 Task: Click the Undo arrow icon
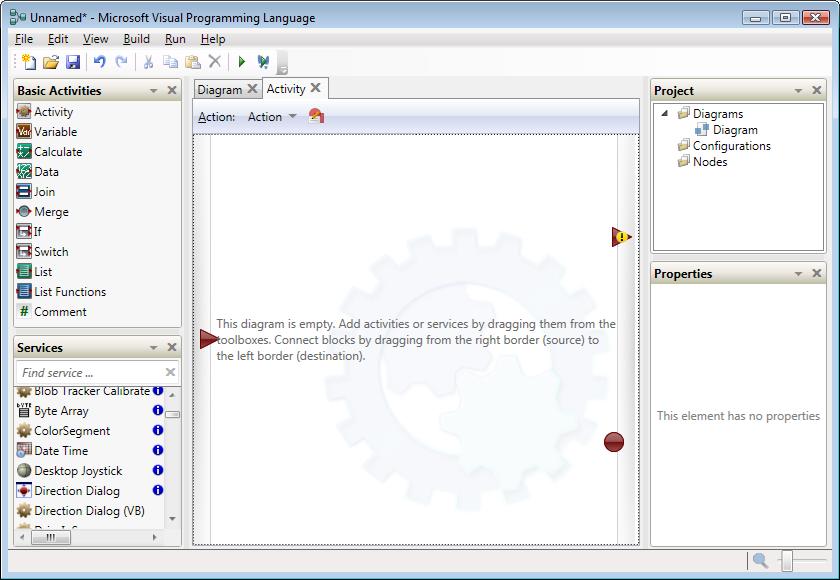pos(100,62)
